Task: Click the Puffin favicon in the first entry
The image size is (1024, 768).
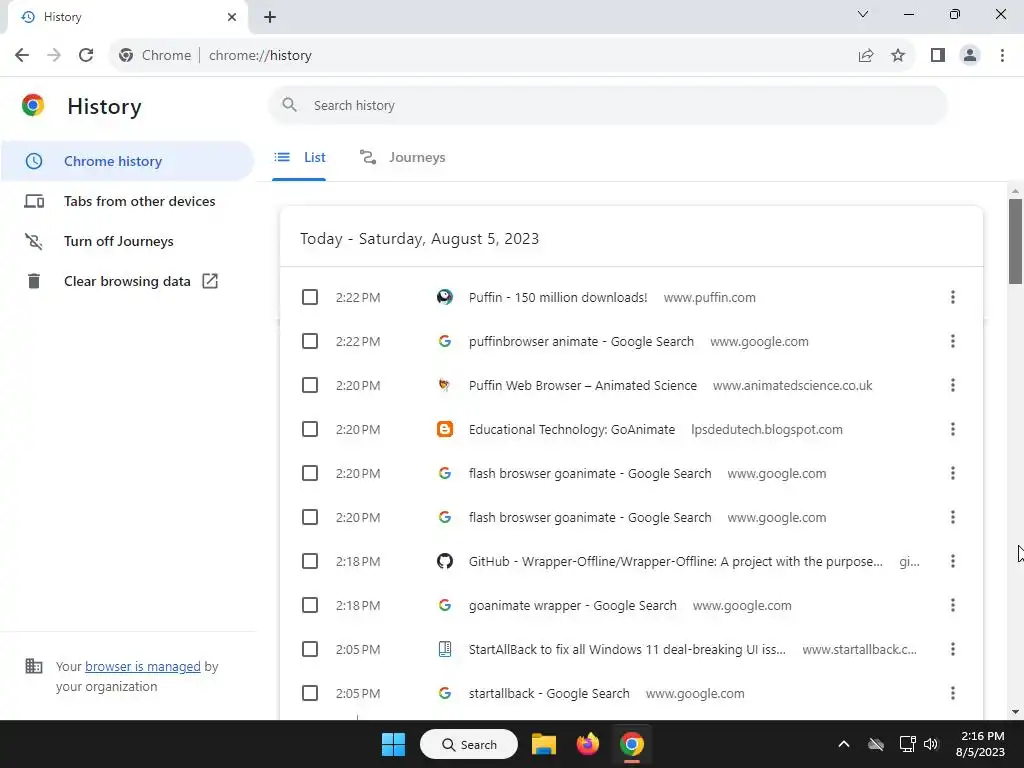Action: point(445,298)
